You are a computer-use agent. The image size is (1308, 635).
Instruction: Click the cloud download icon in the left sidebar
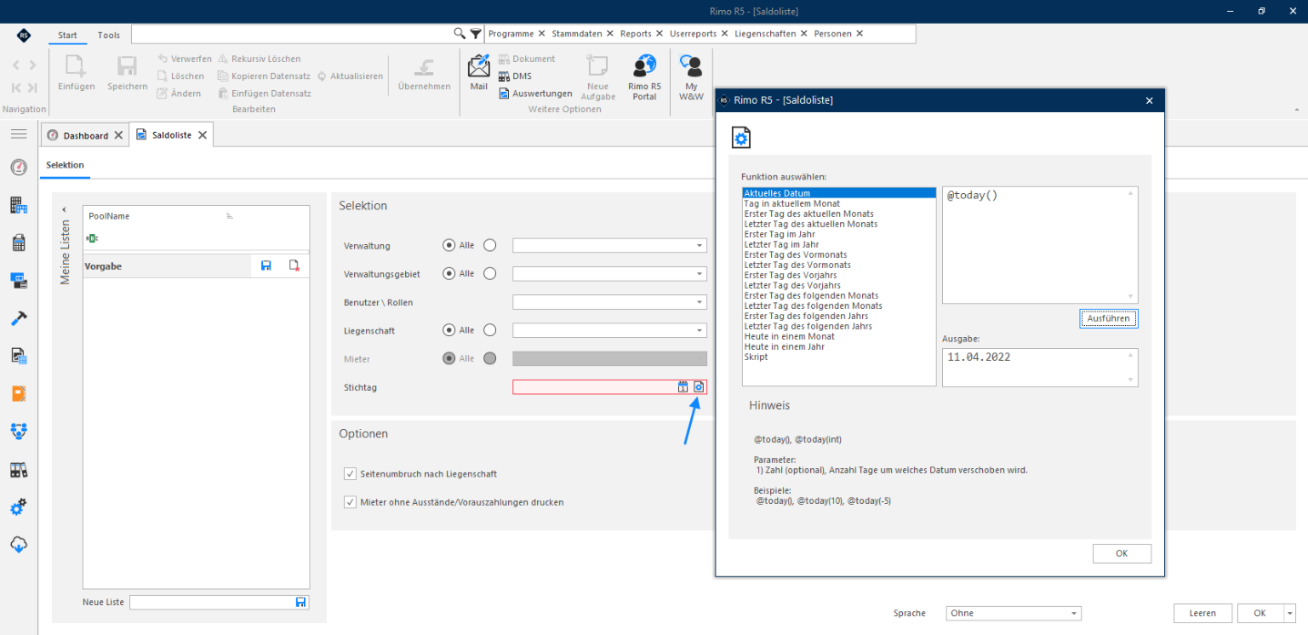point(18,545)
